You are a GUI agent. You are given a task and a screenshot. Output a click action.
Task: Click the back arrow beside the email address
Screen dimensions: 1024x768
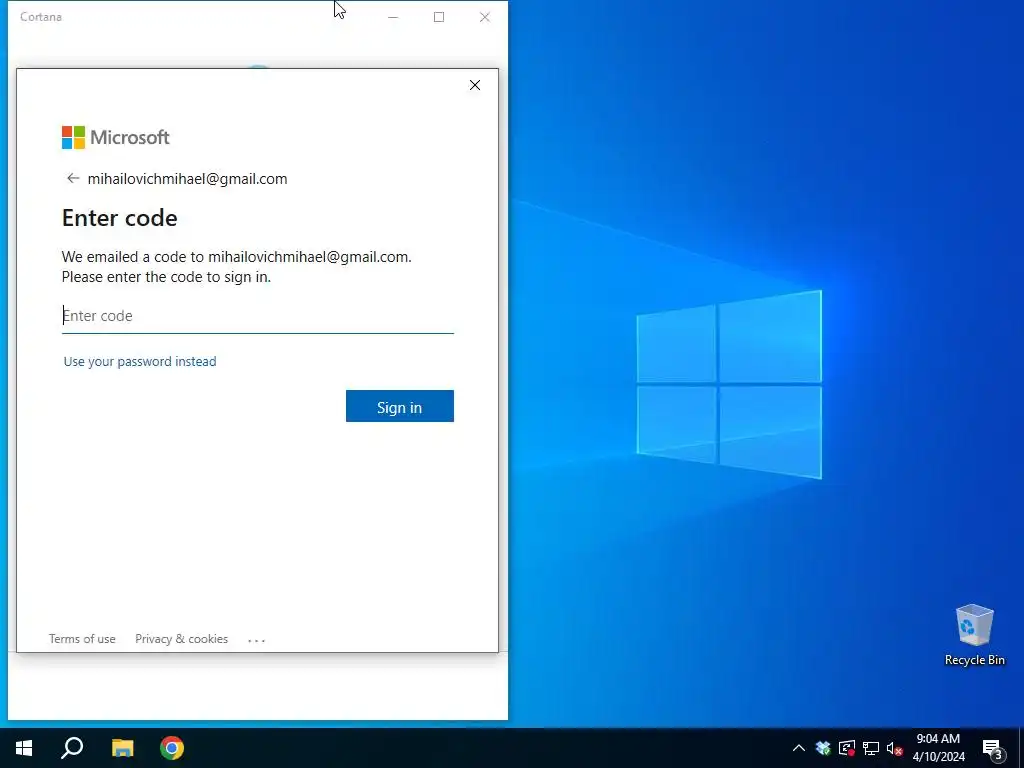pyautogui.click(x=72, y=178)
